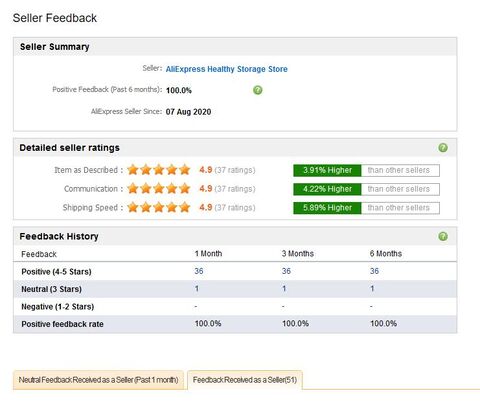
Task: Click the Item as Described 37 ratings text
Action: pyautogui.click(x=235, y=170)
